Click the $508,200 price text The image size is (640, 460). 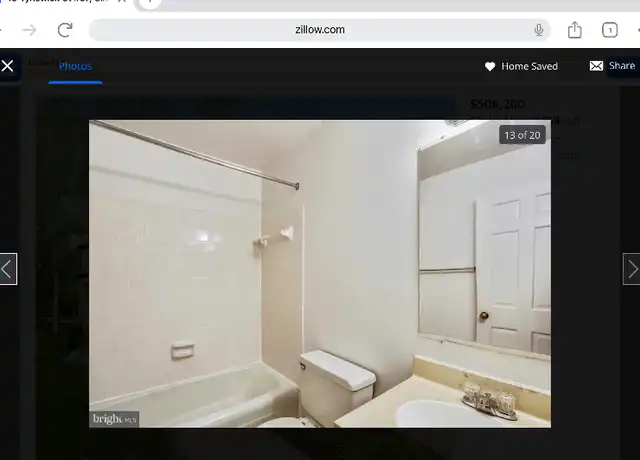coord(497,104)
